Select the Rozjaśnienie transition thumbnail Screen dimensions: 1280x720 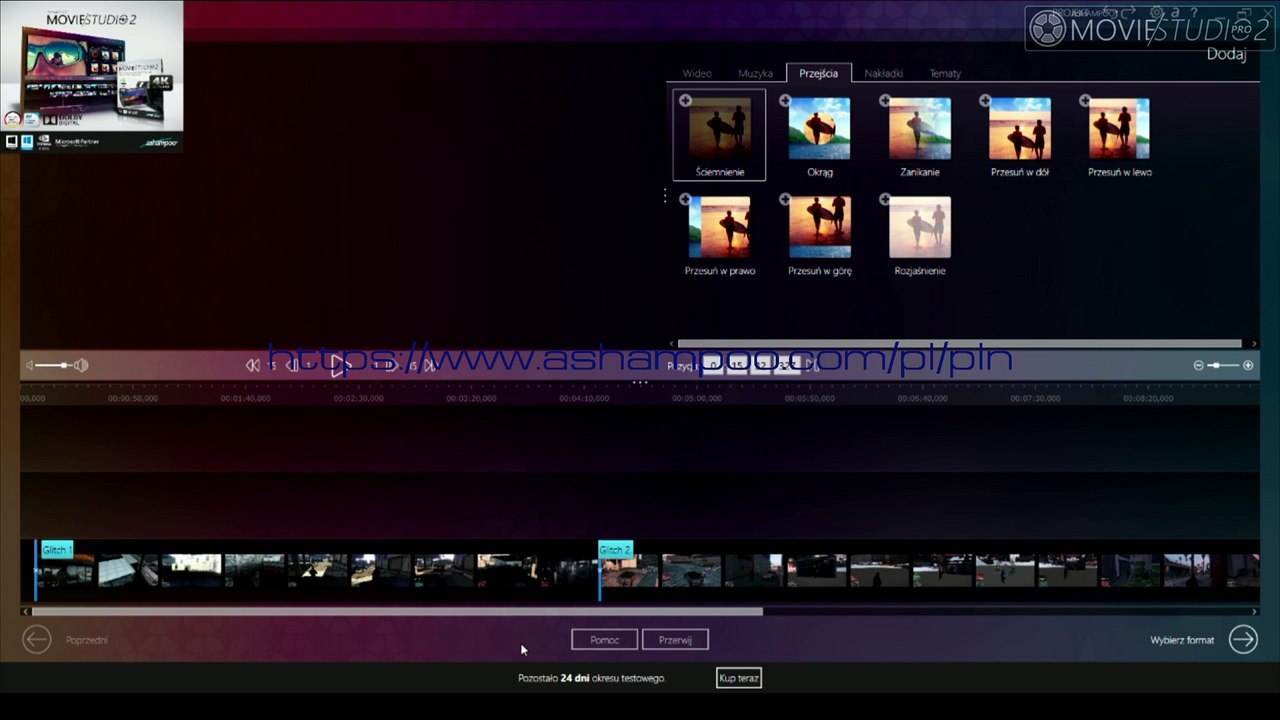pyautogui.click(x=920, y=227)
